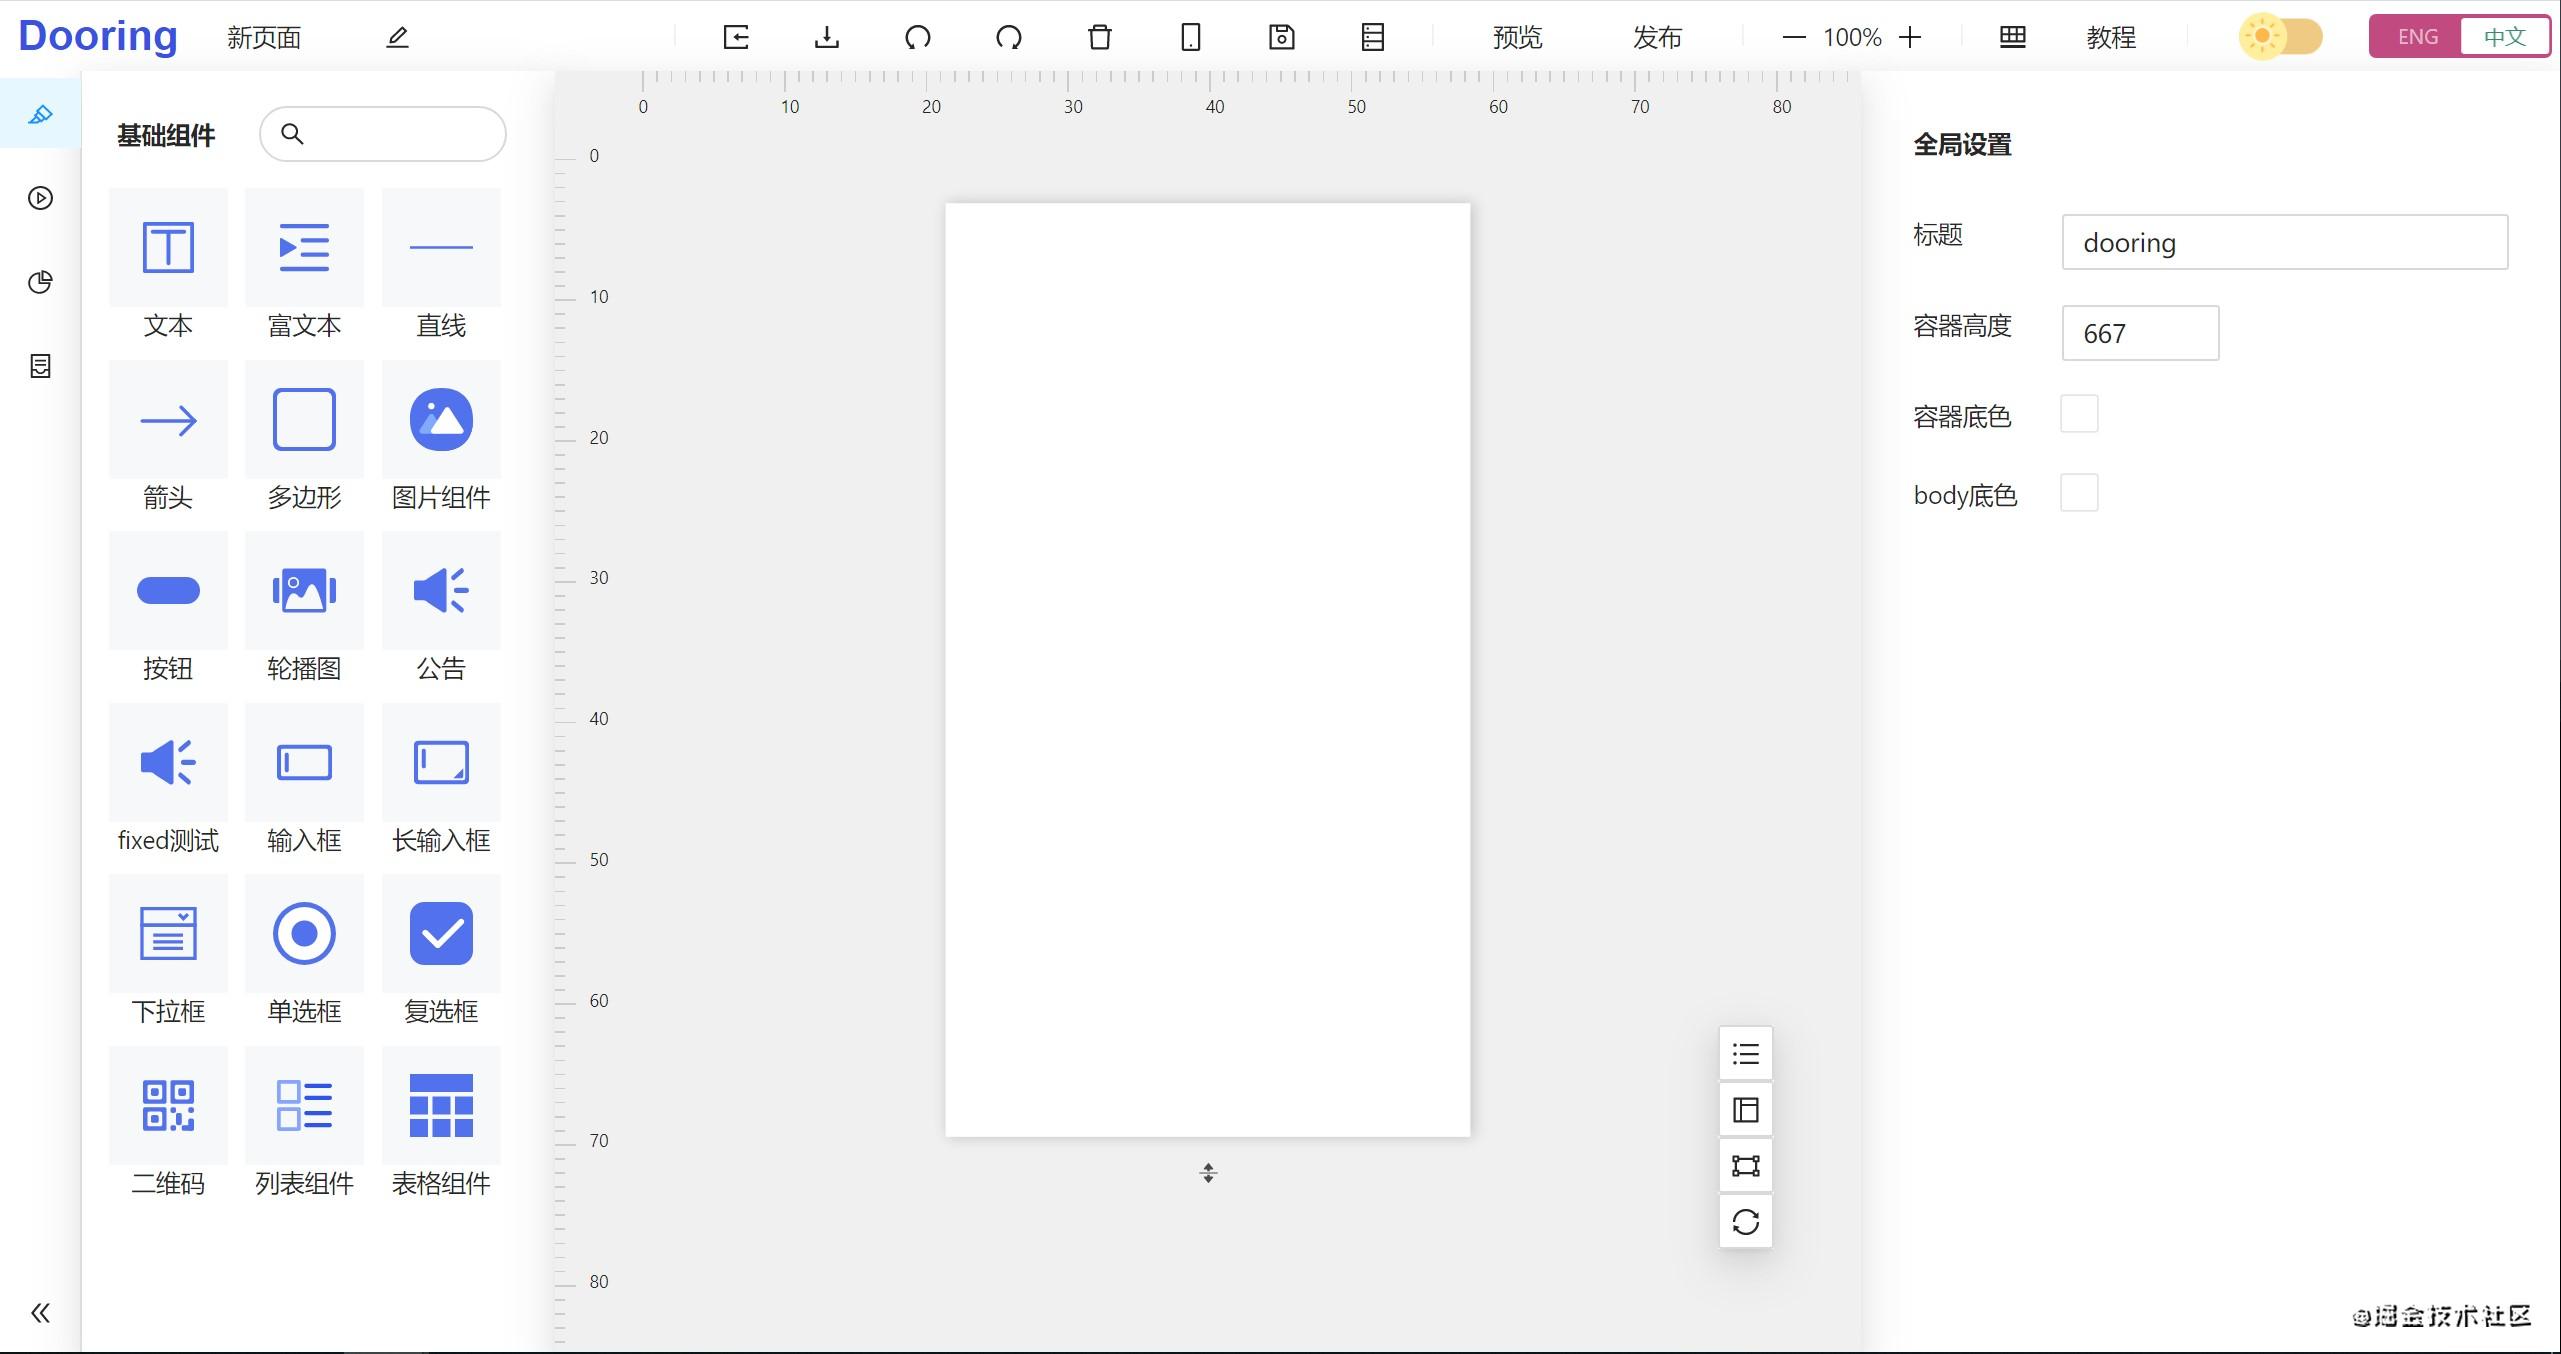This screenshot has height=1354, width=2561.
Task: Click the 100% zoom value
Action: [x=1852, y=37]
